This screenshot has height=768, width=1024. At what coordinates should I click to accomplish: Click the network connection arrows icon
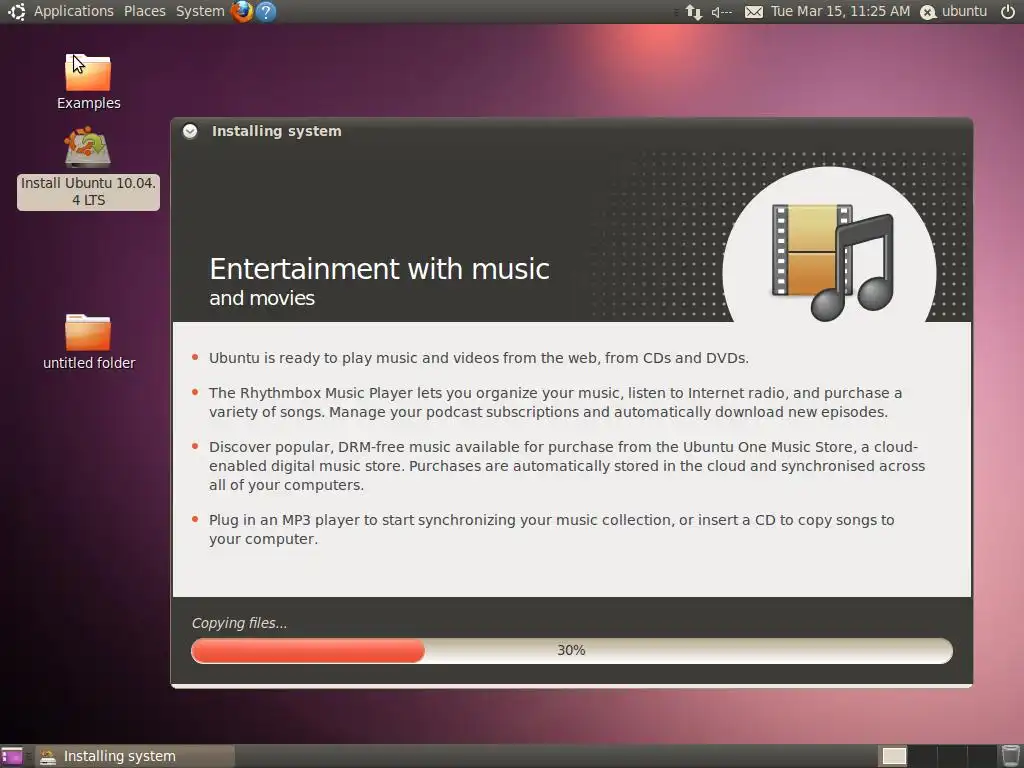point(694,12)
